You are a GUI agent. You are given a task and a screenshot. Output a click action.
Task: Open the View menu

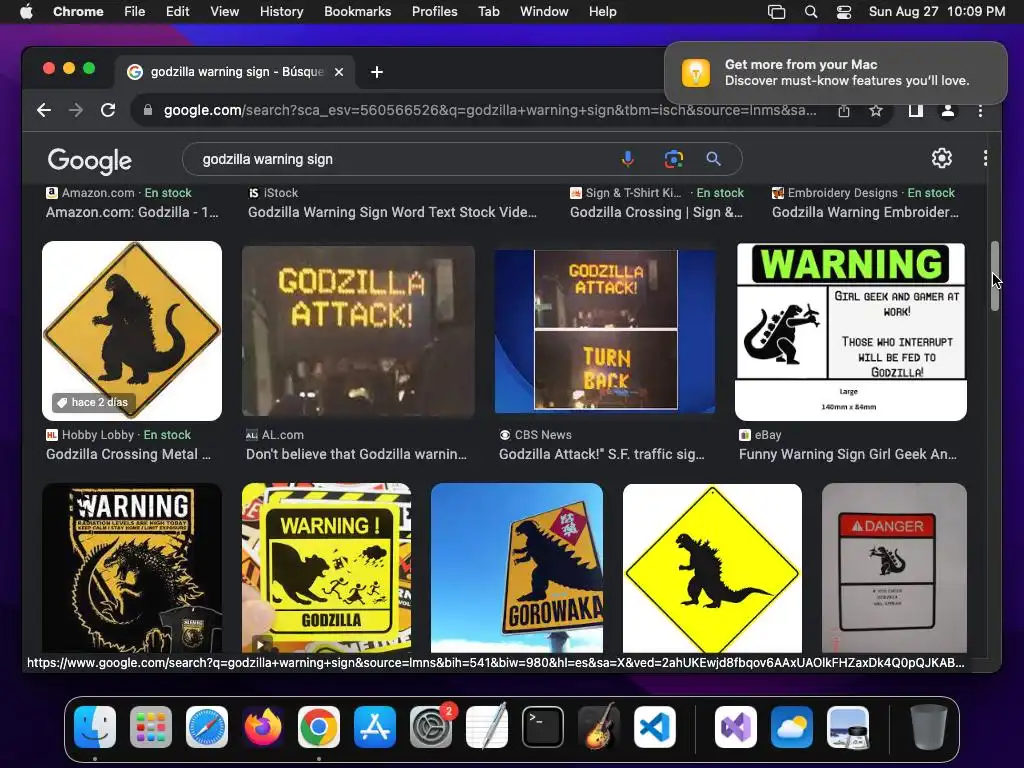tap(225, 12)
